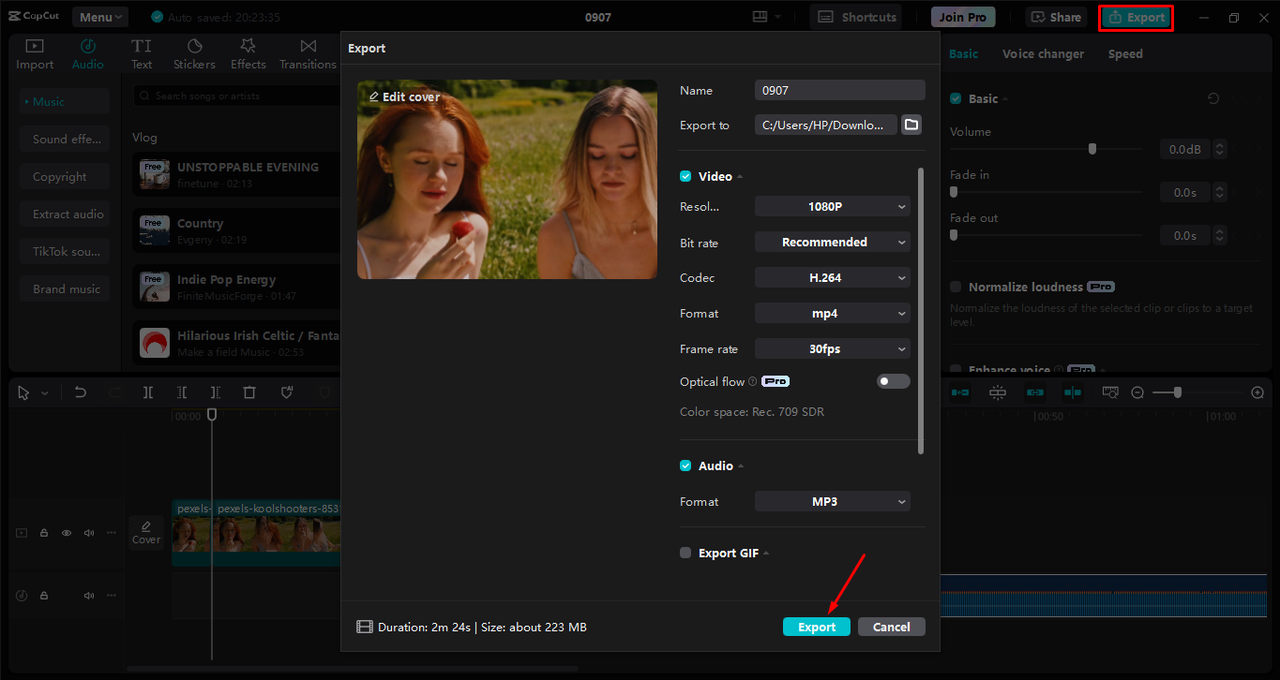Toggle the Basic checkbox in audio panel
This screenshot has width=1280, height=680.
[x=956, y=99]
